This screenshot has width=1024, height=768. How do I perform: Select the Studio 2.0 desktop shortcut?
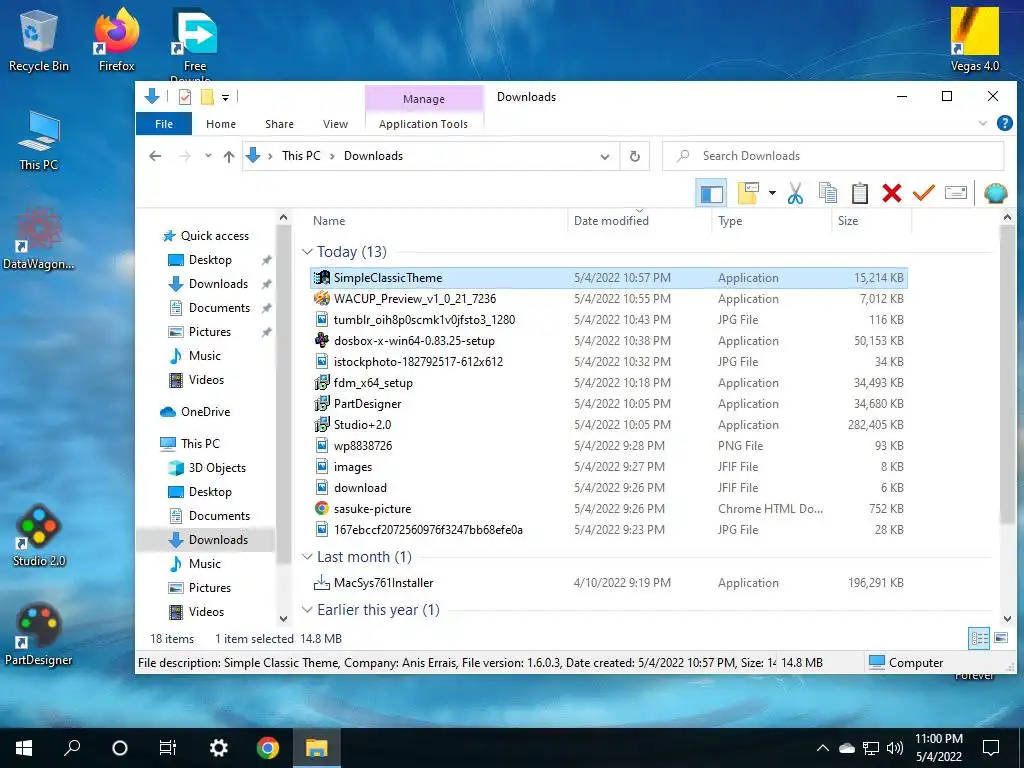tap(39, 536)
